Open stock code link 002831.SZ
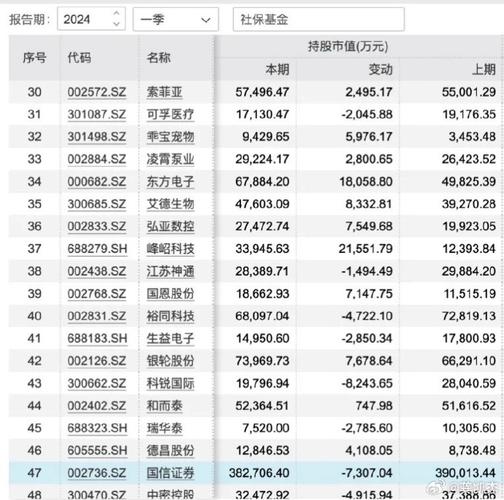The width and height of the screenshot is (504, 500). tap(97, 316)
